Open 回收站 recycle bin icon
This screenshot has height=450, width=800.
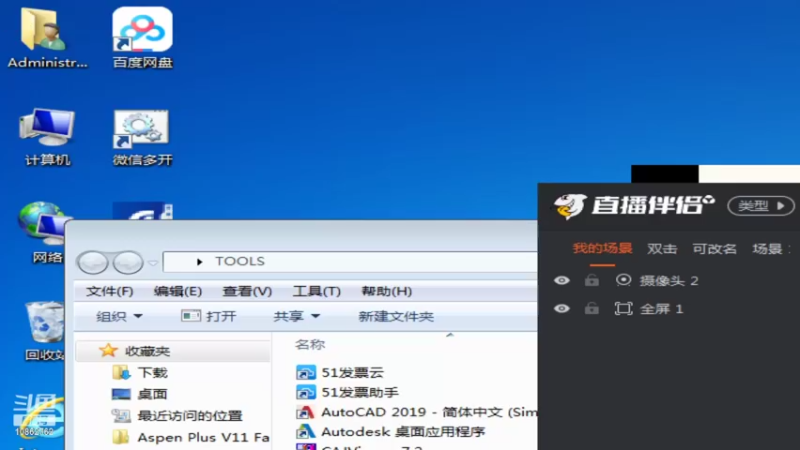45,331
